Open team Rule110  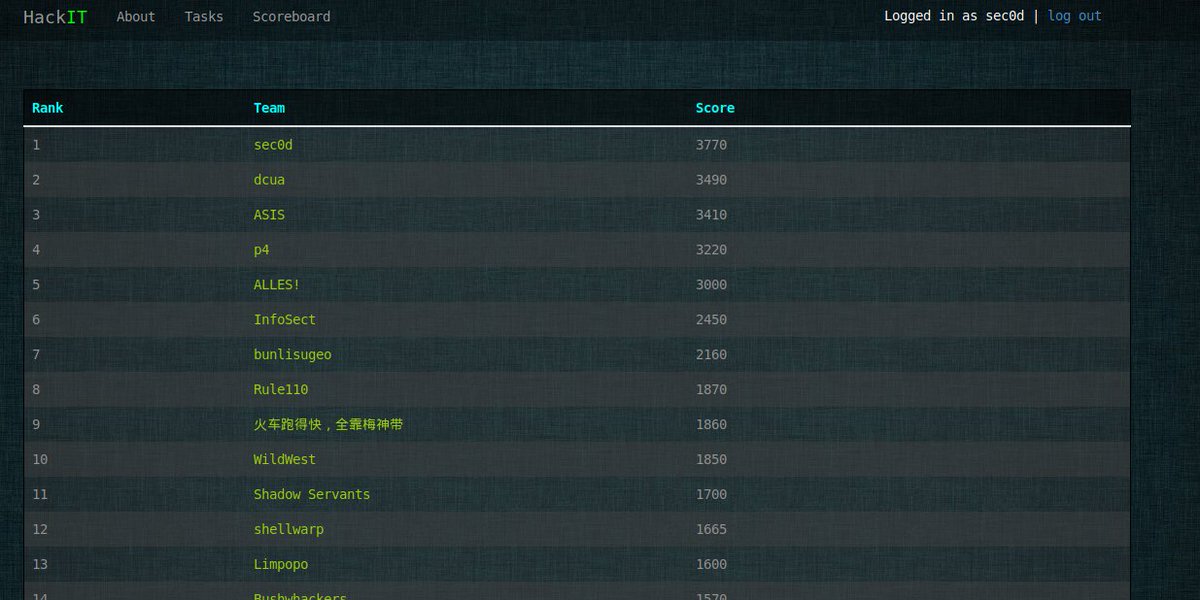[x=281, y=390]
